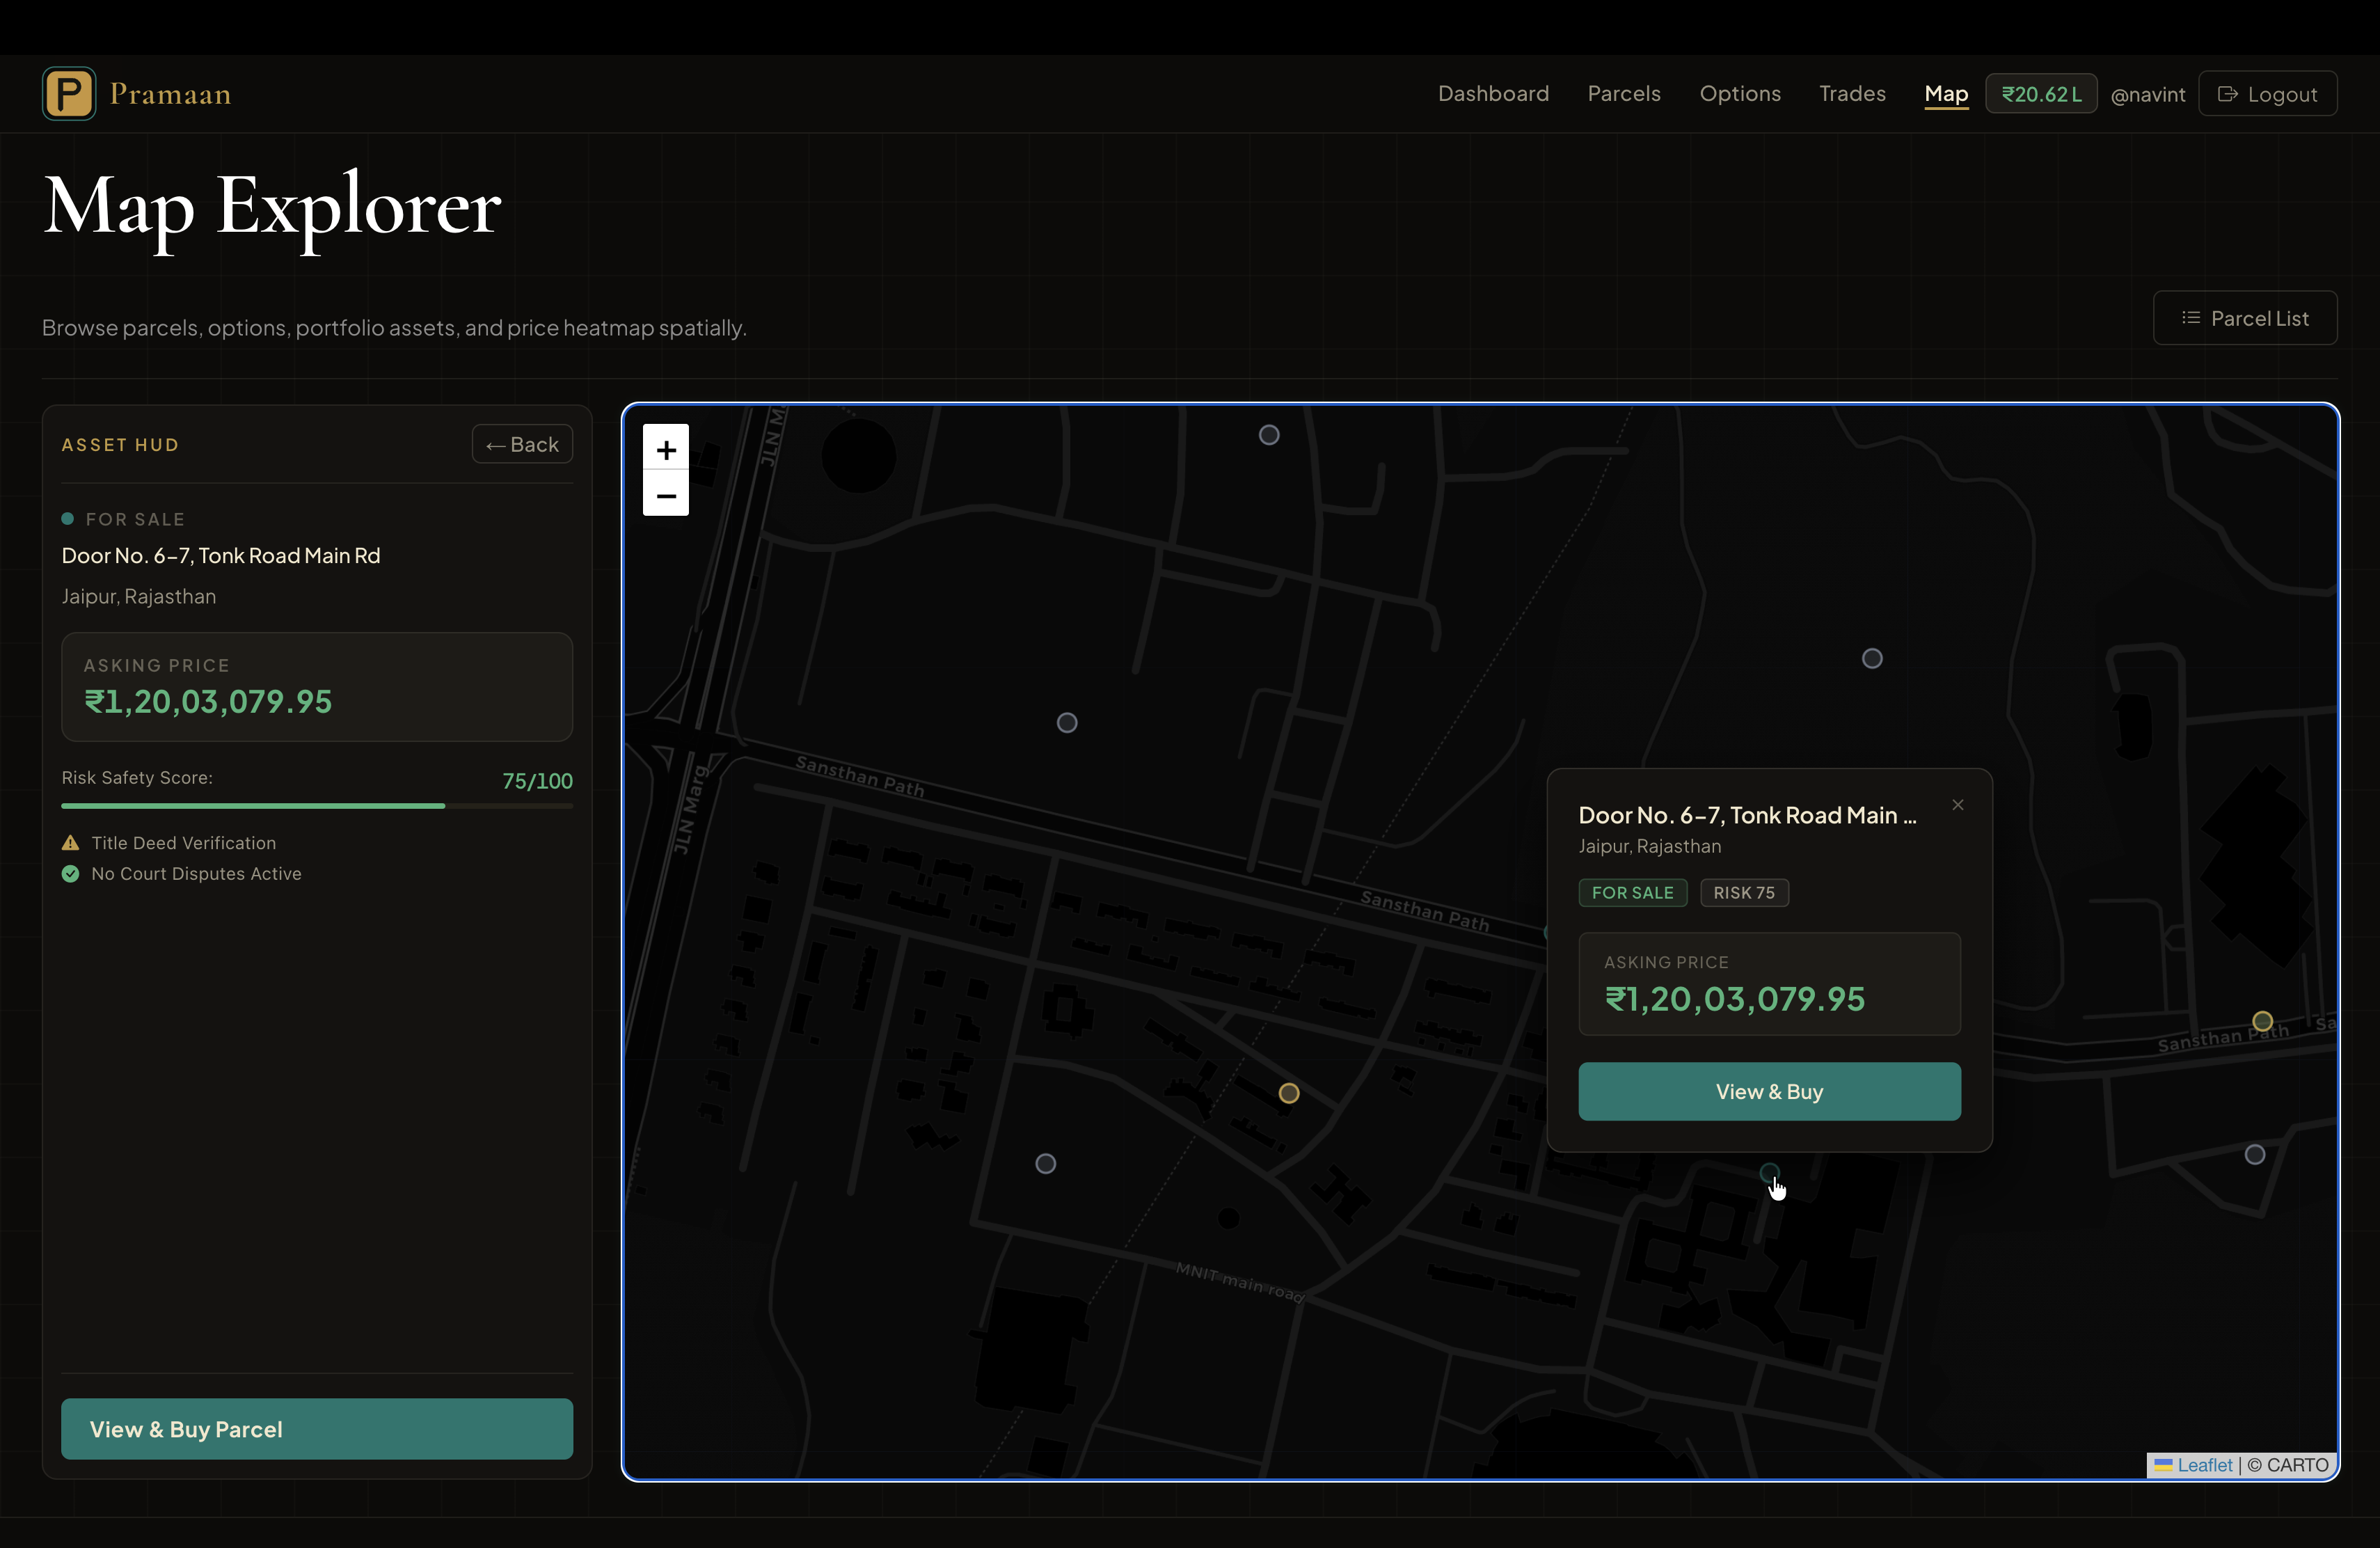Click the HUD asking price ₹1,20,03,079.95
Viewport: 2380px width, 1548px height.
(208, 701)
